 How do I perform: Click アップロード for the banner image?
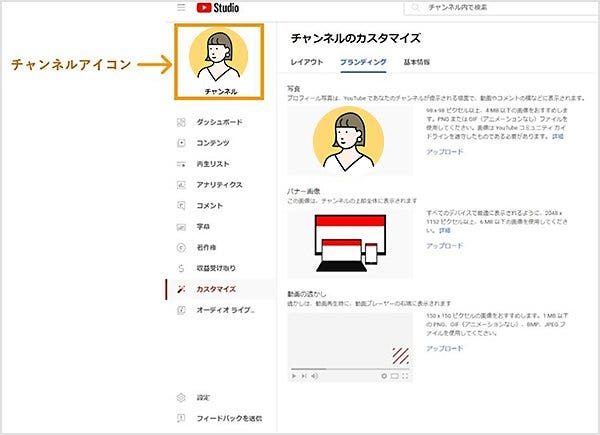click(445, 246)
